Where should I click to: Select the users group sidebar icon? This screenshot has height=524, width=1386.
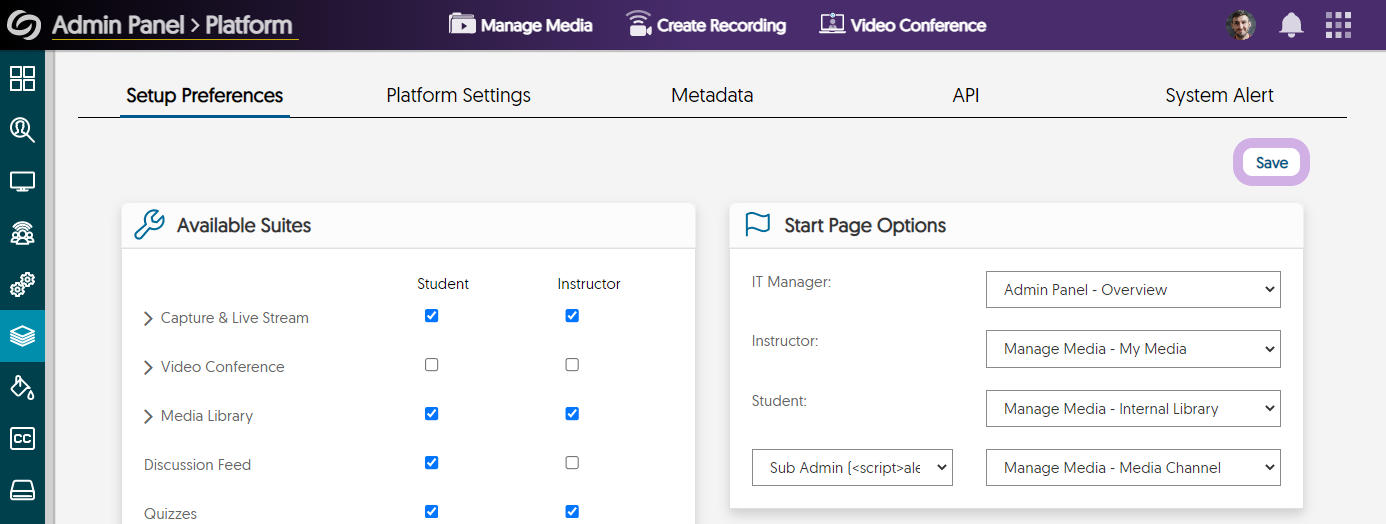(x=22, y=233)
